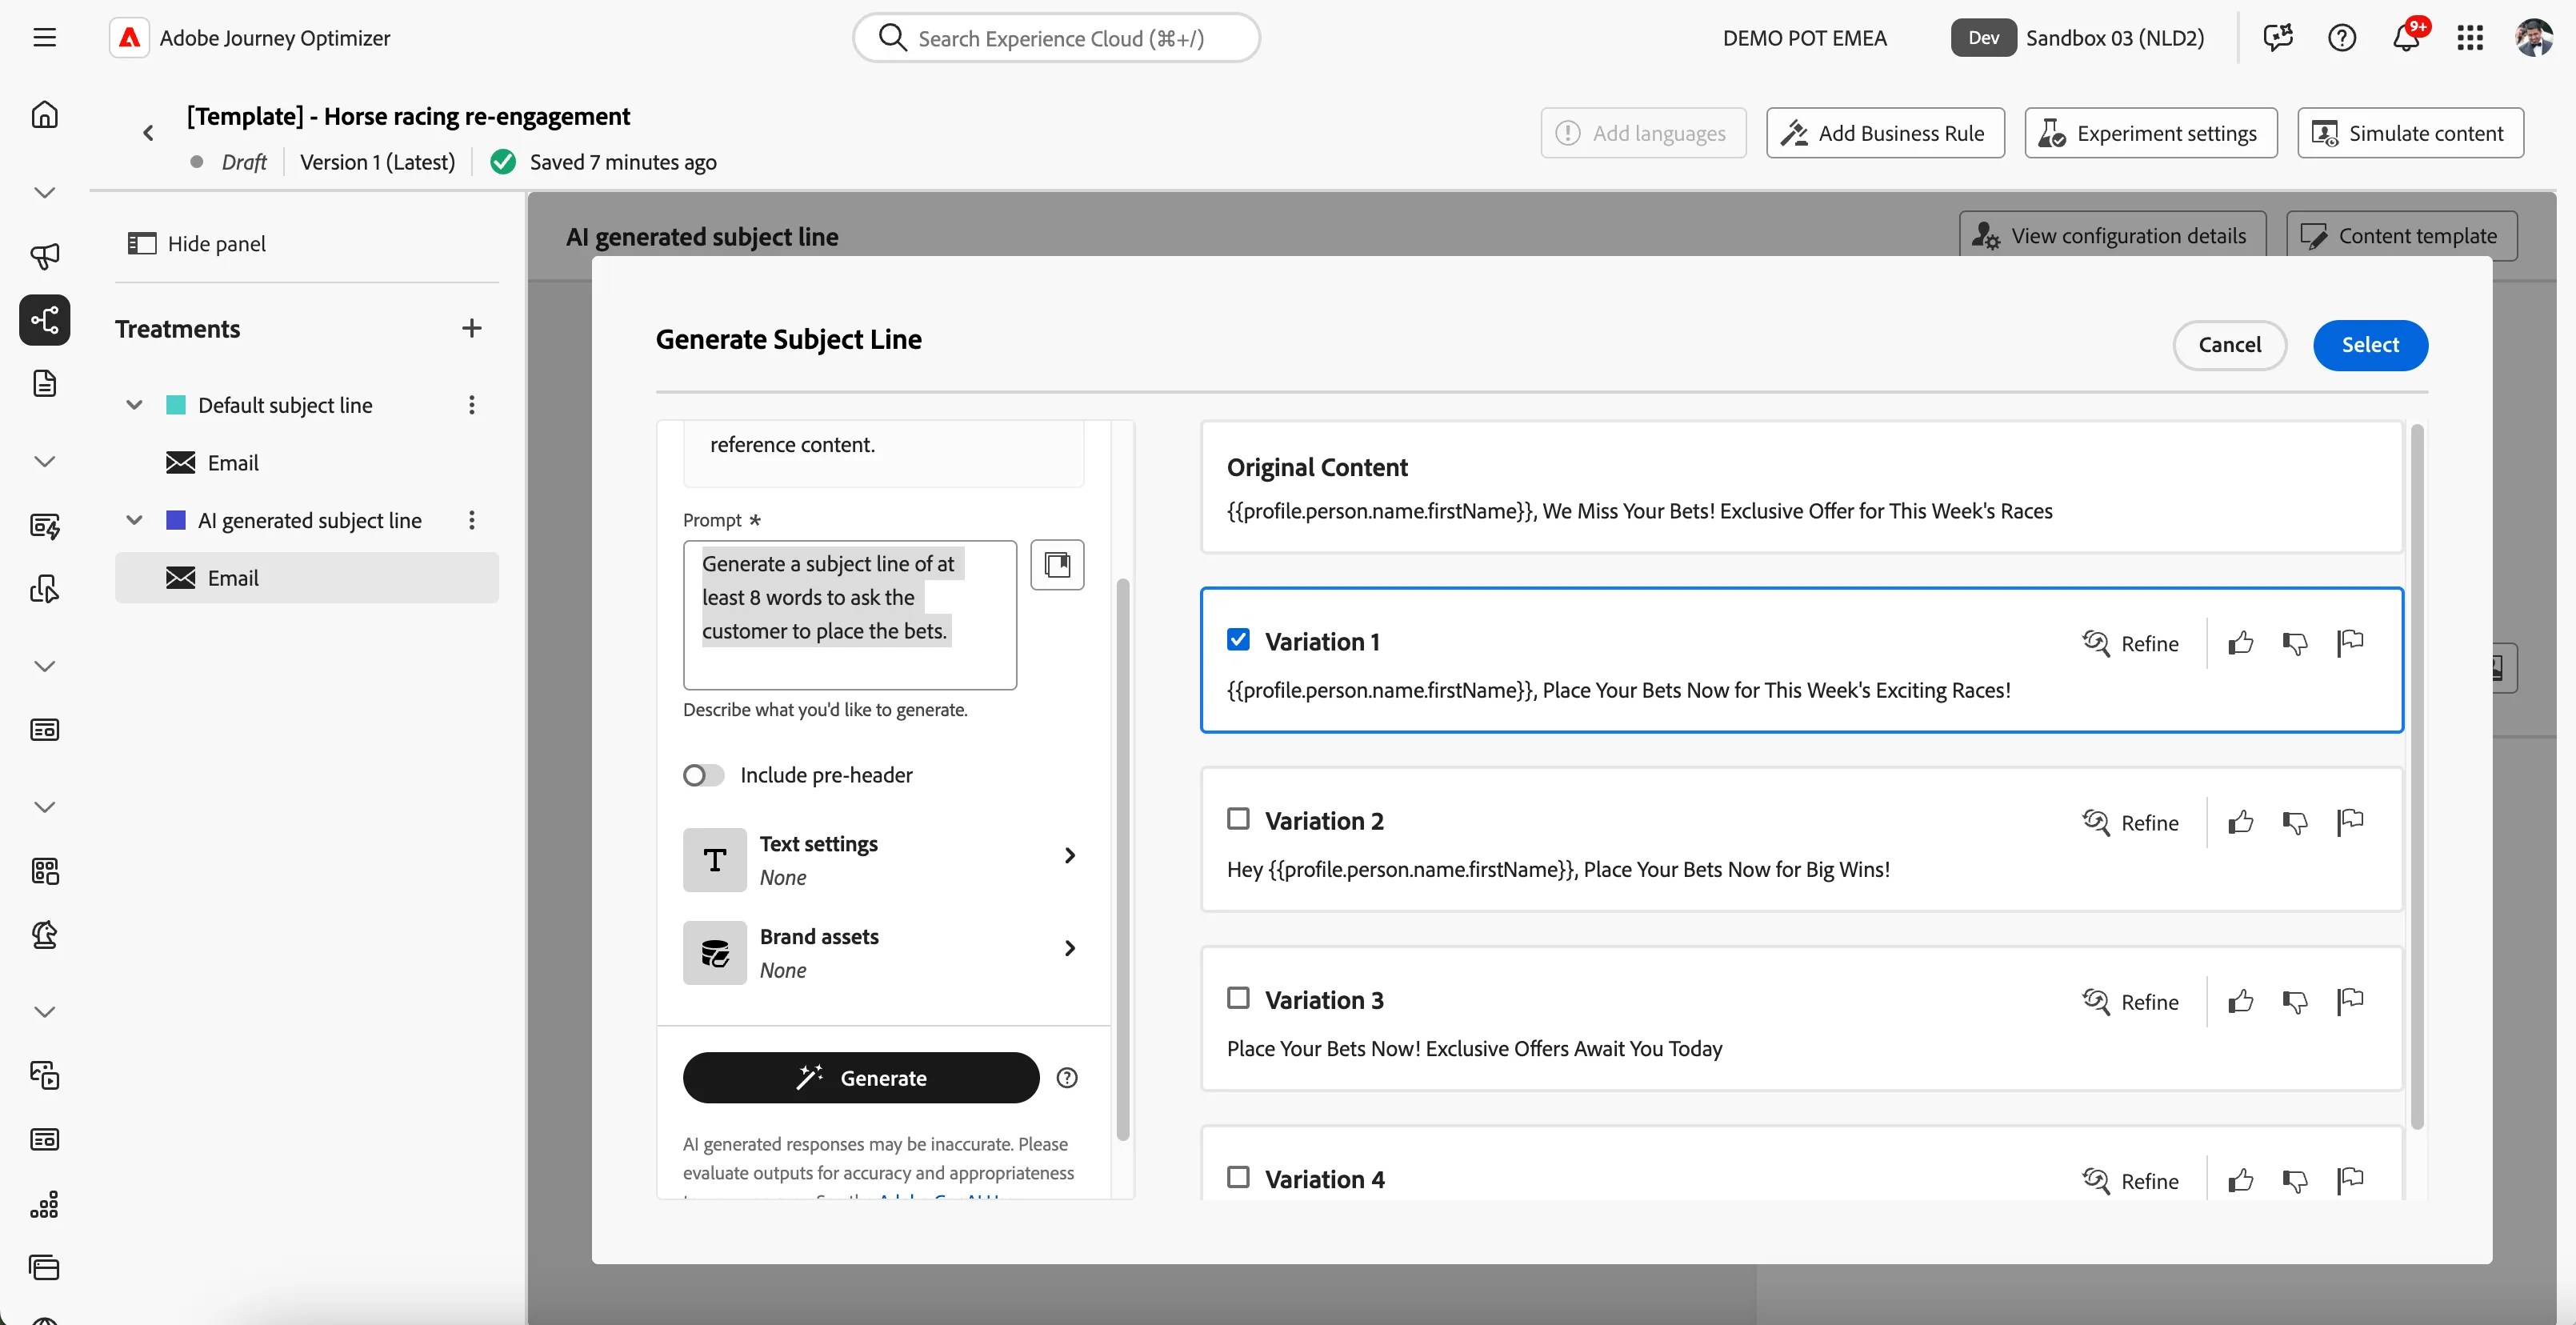
Task: Expand Text settings options
Action: pos(882,860)
